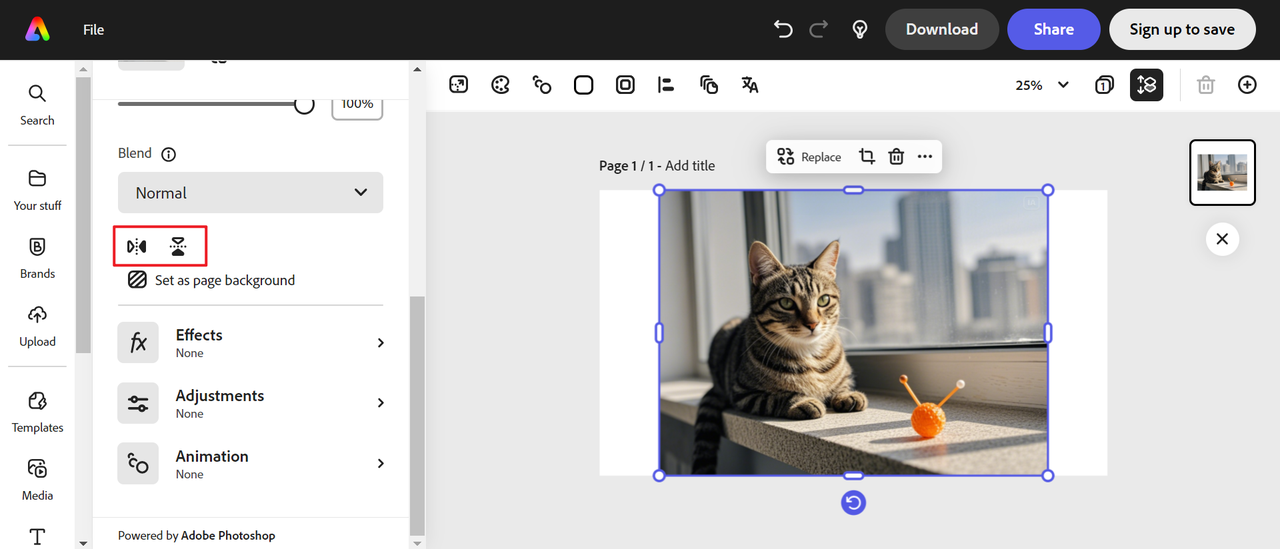Add a new page with plus icon
Image resolution: width=1280 pixels, height=549 pixels.
point(1247,85)
